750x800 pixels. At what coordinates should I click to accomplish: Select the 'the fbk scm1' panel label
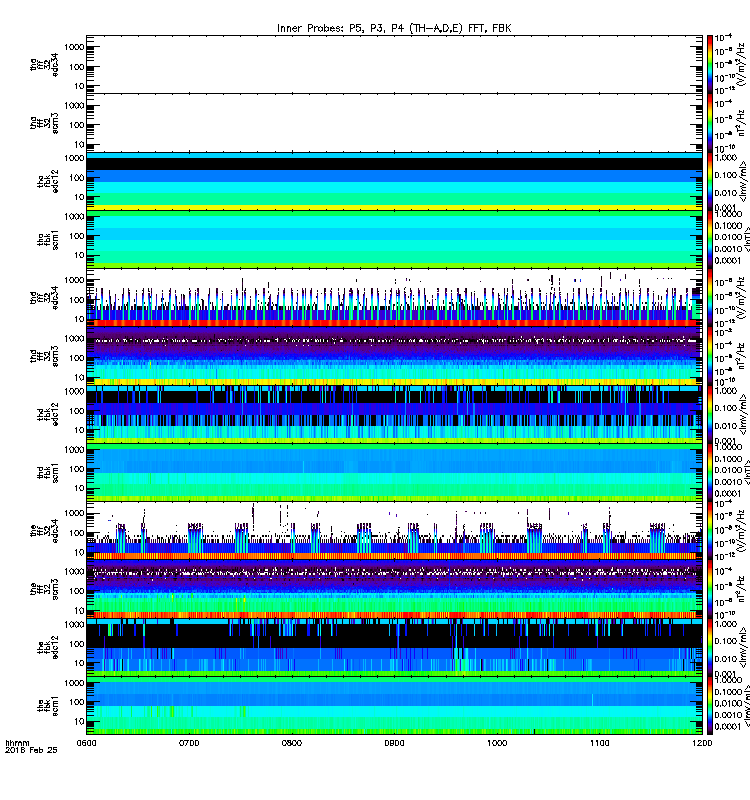pyautogui.click(x=48, y=706)
